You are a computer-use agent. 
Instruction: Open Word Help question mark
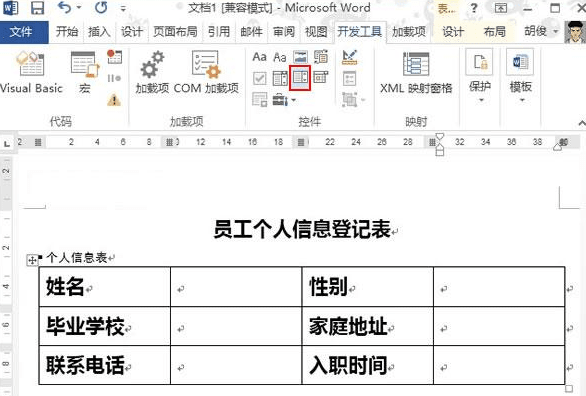(474, 8)
